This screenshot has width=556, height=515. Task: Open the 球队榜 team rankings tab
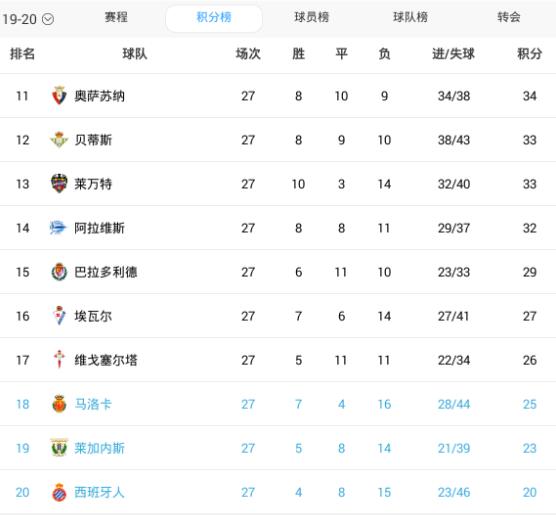(x=410, y=17)
